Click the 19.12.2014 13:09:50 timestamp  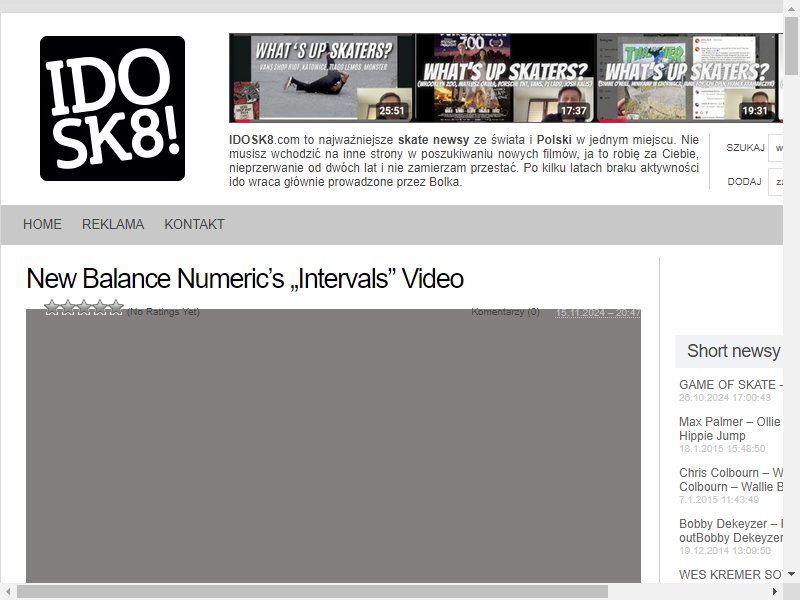(x=724, y=551)
